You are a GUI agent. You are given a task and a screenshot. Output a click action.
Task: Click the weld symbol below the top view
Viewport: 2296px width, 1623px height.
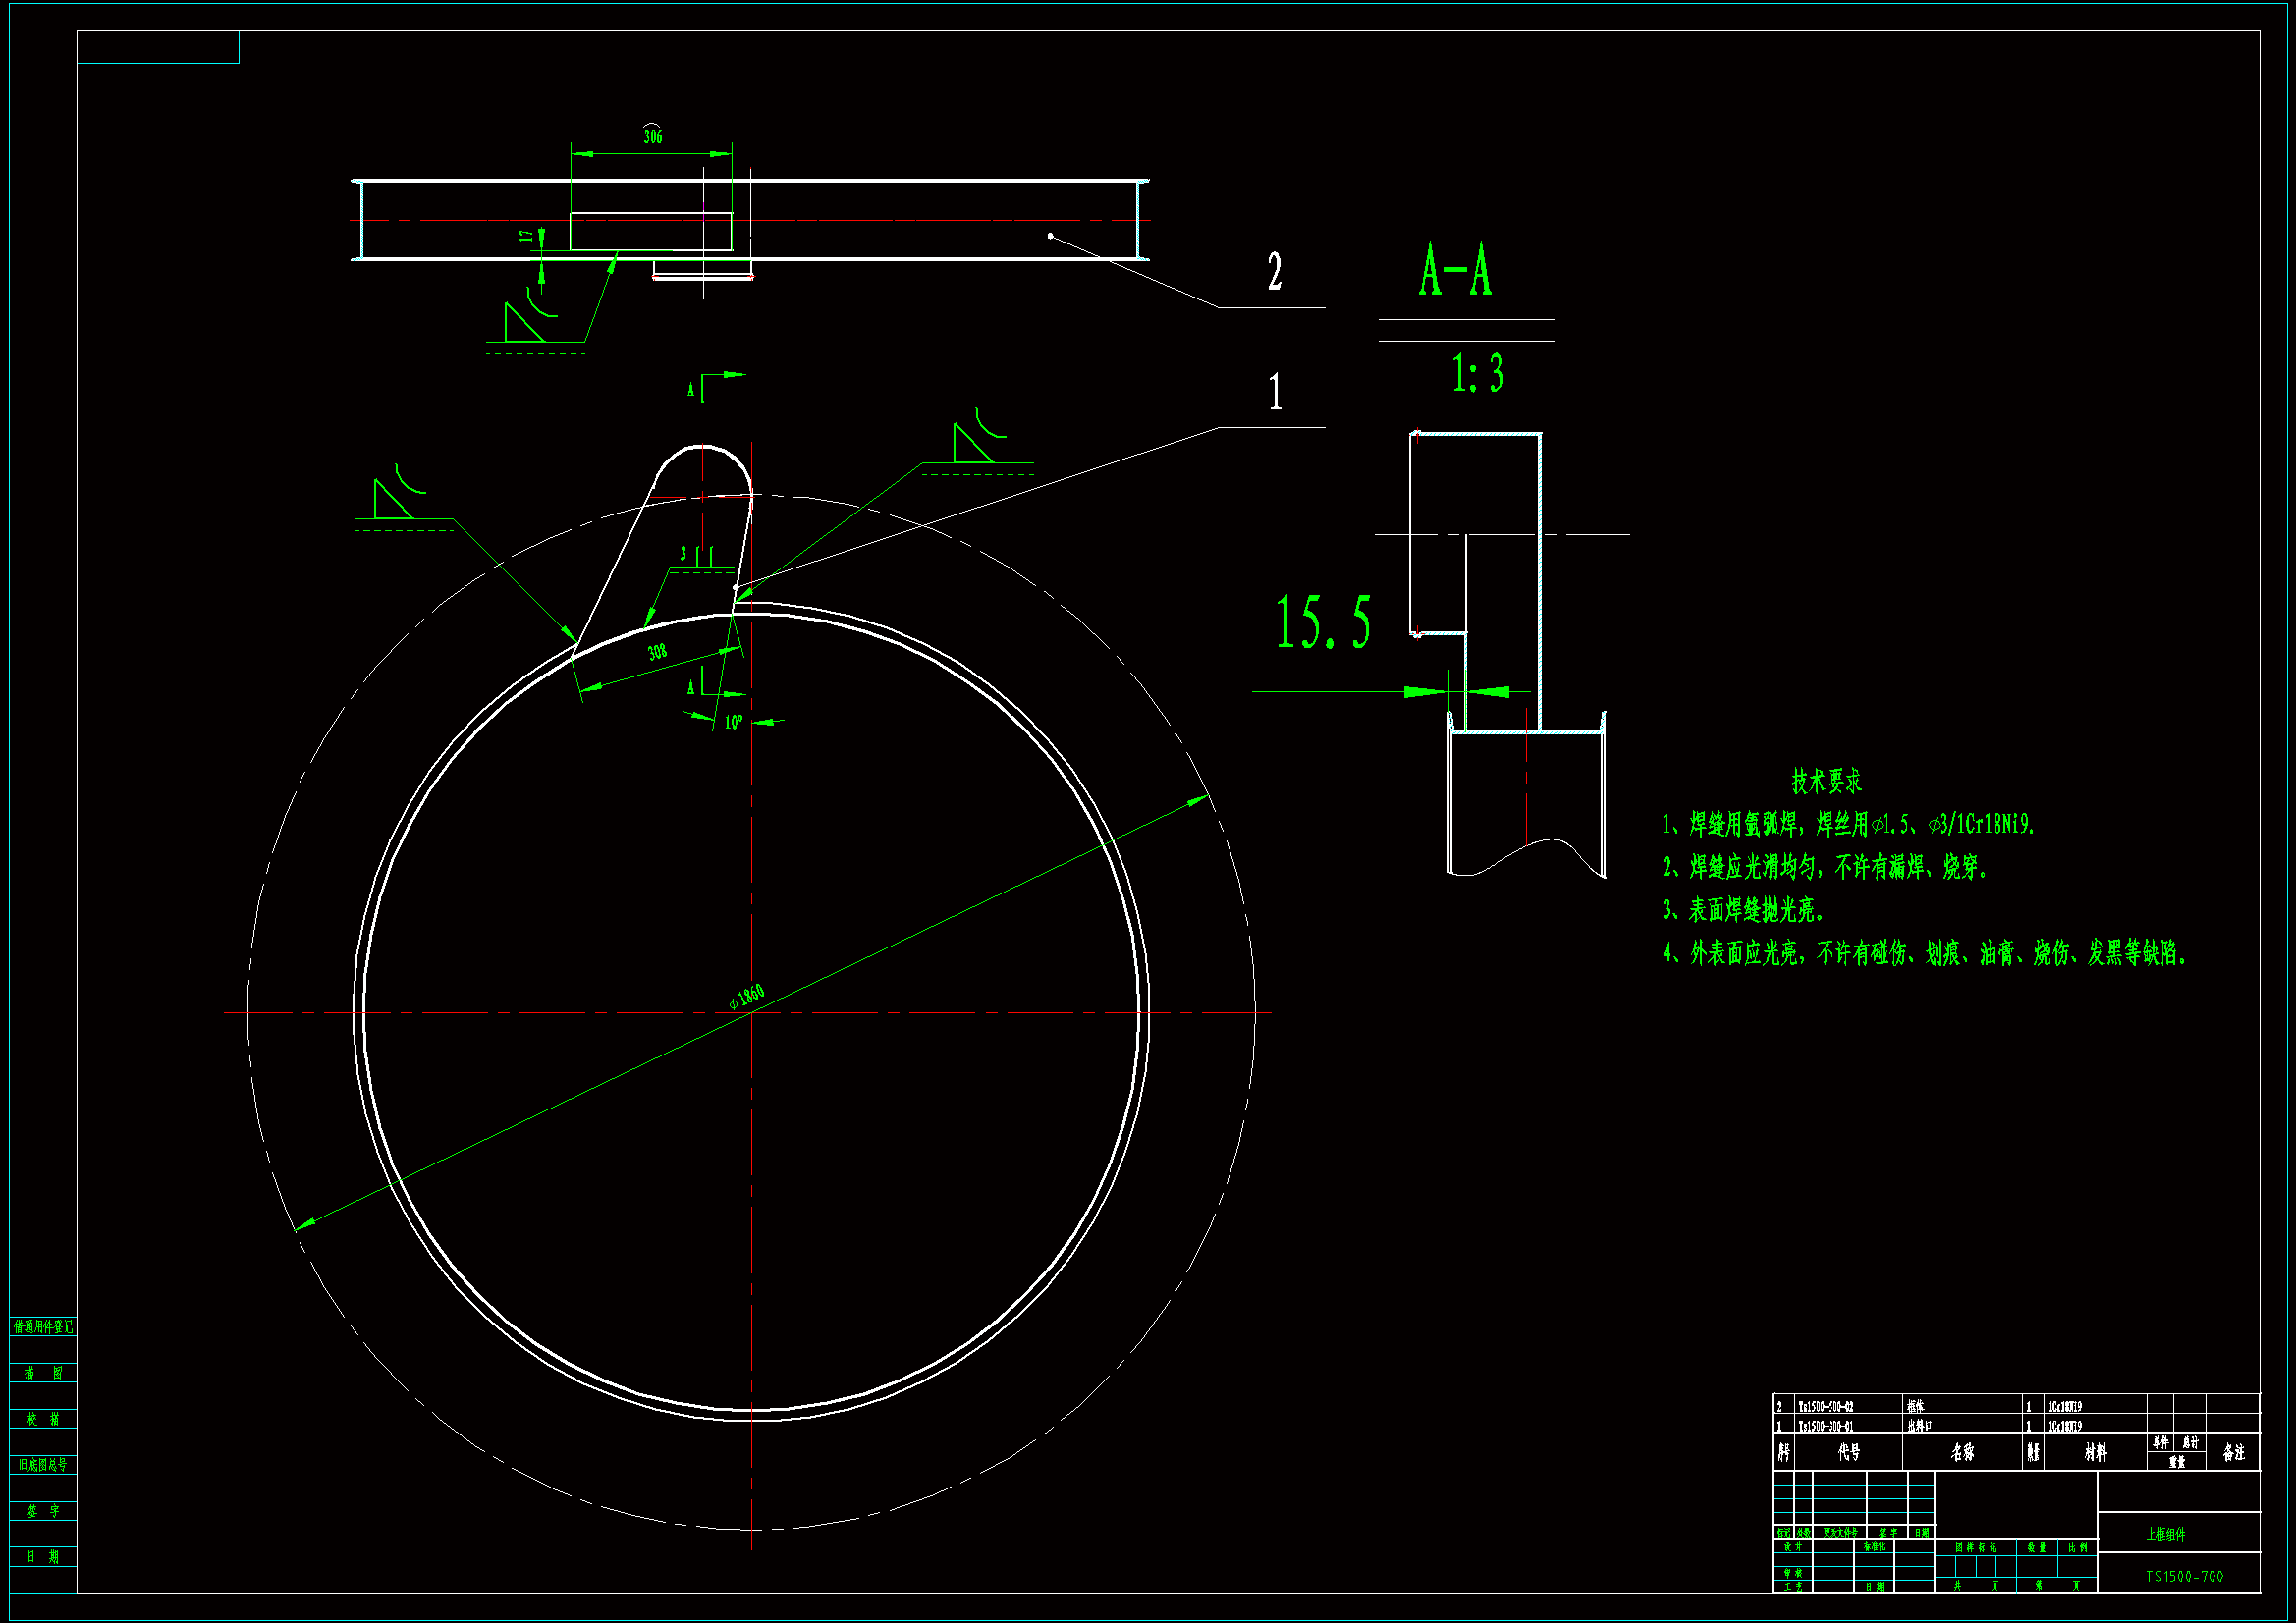[528, 317]
